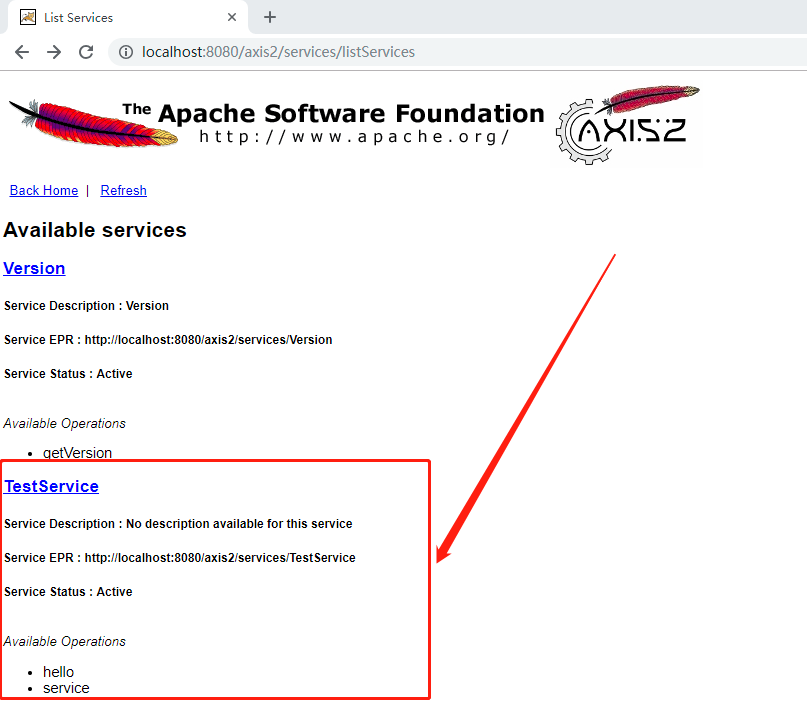Reload the page using the refresh icon

click(86, 52)
